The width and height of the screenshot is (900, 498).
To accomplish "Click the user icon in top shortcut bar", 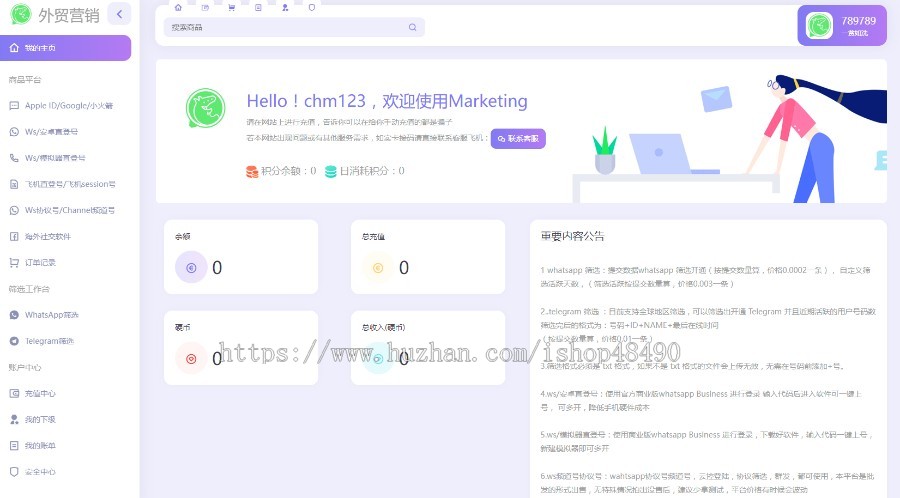I will [x=285, y=7].
